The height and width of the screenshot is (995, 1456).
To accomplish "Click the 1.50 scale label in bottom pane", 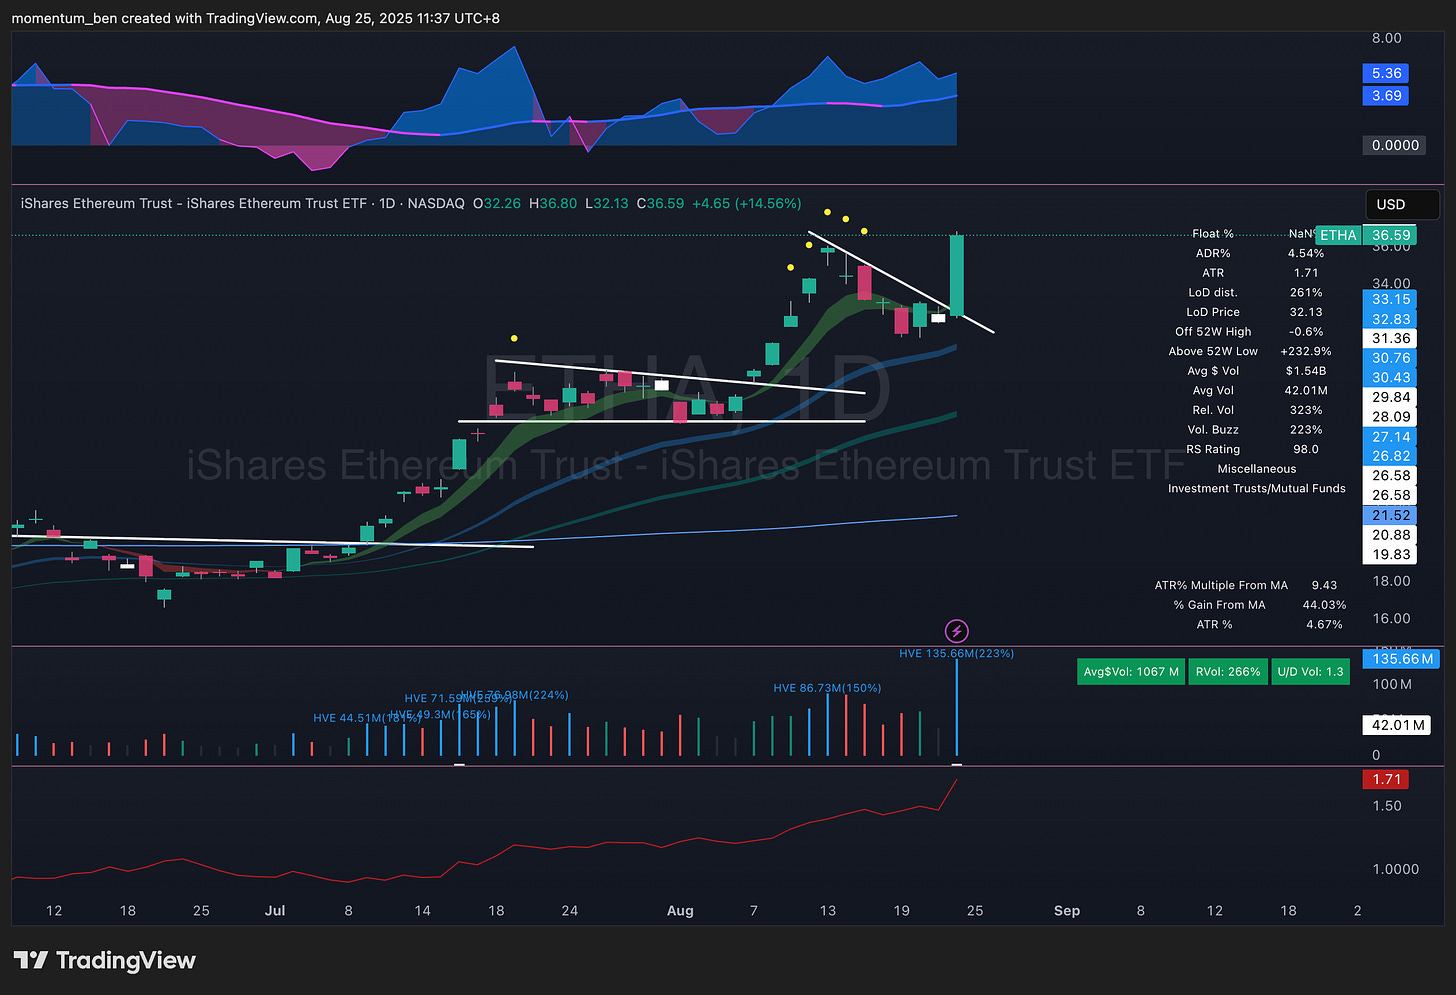I will [1386, 806].
